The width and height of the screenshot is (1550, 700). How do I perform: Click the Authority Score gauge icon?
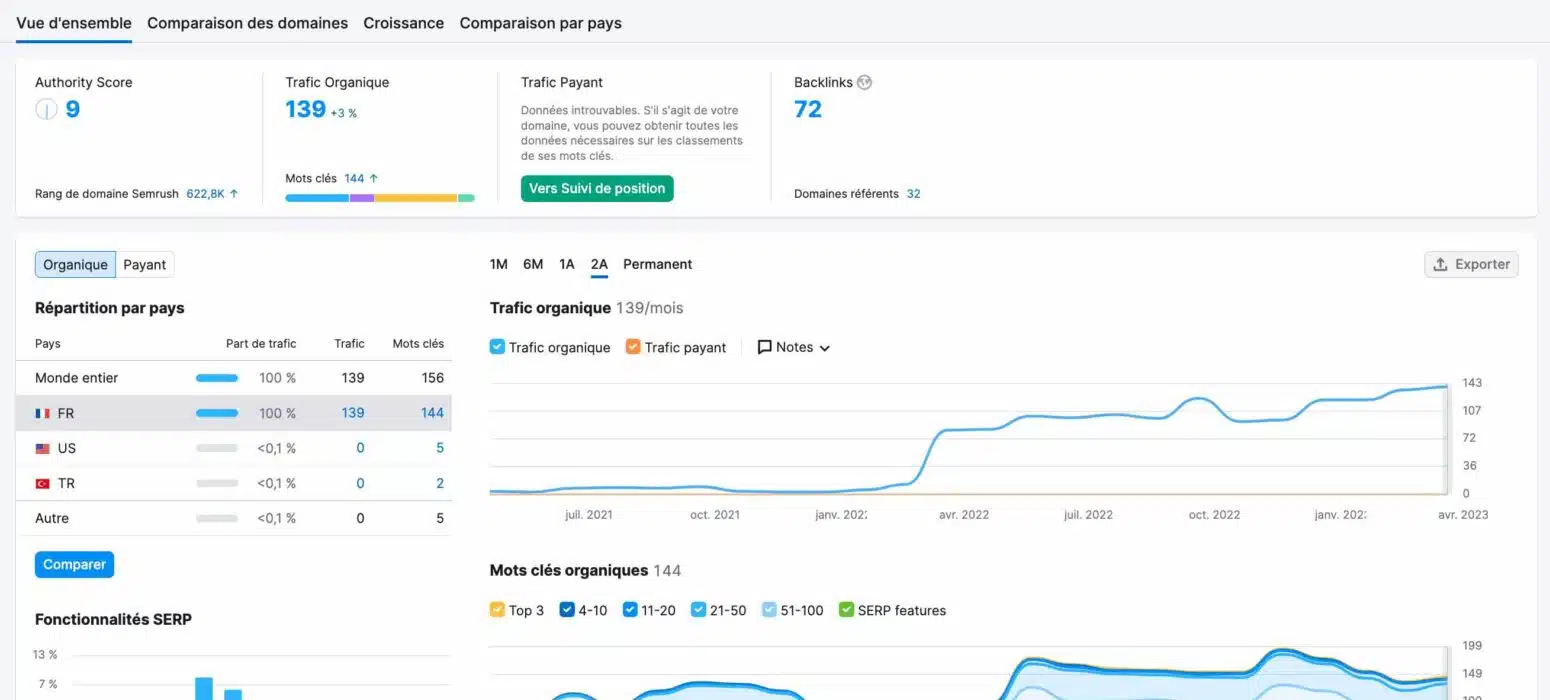coord(46,110)
